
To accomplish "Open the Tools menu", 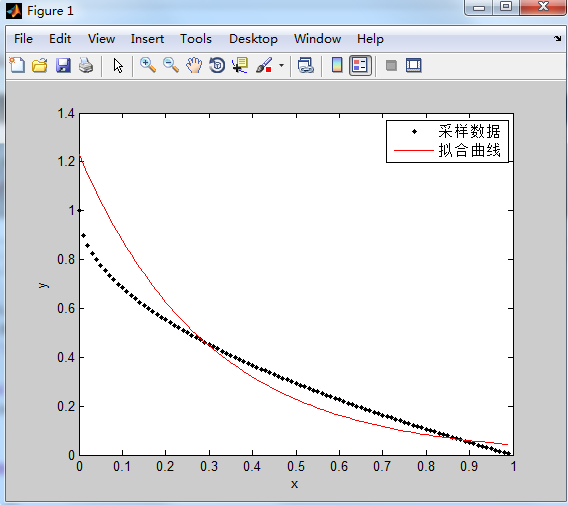I will tap(196, 39).
